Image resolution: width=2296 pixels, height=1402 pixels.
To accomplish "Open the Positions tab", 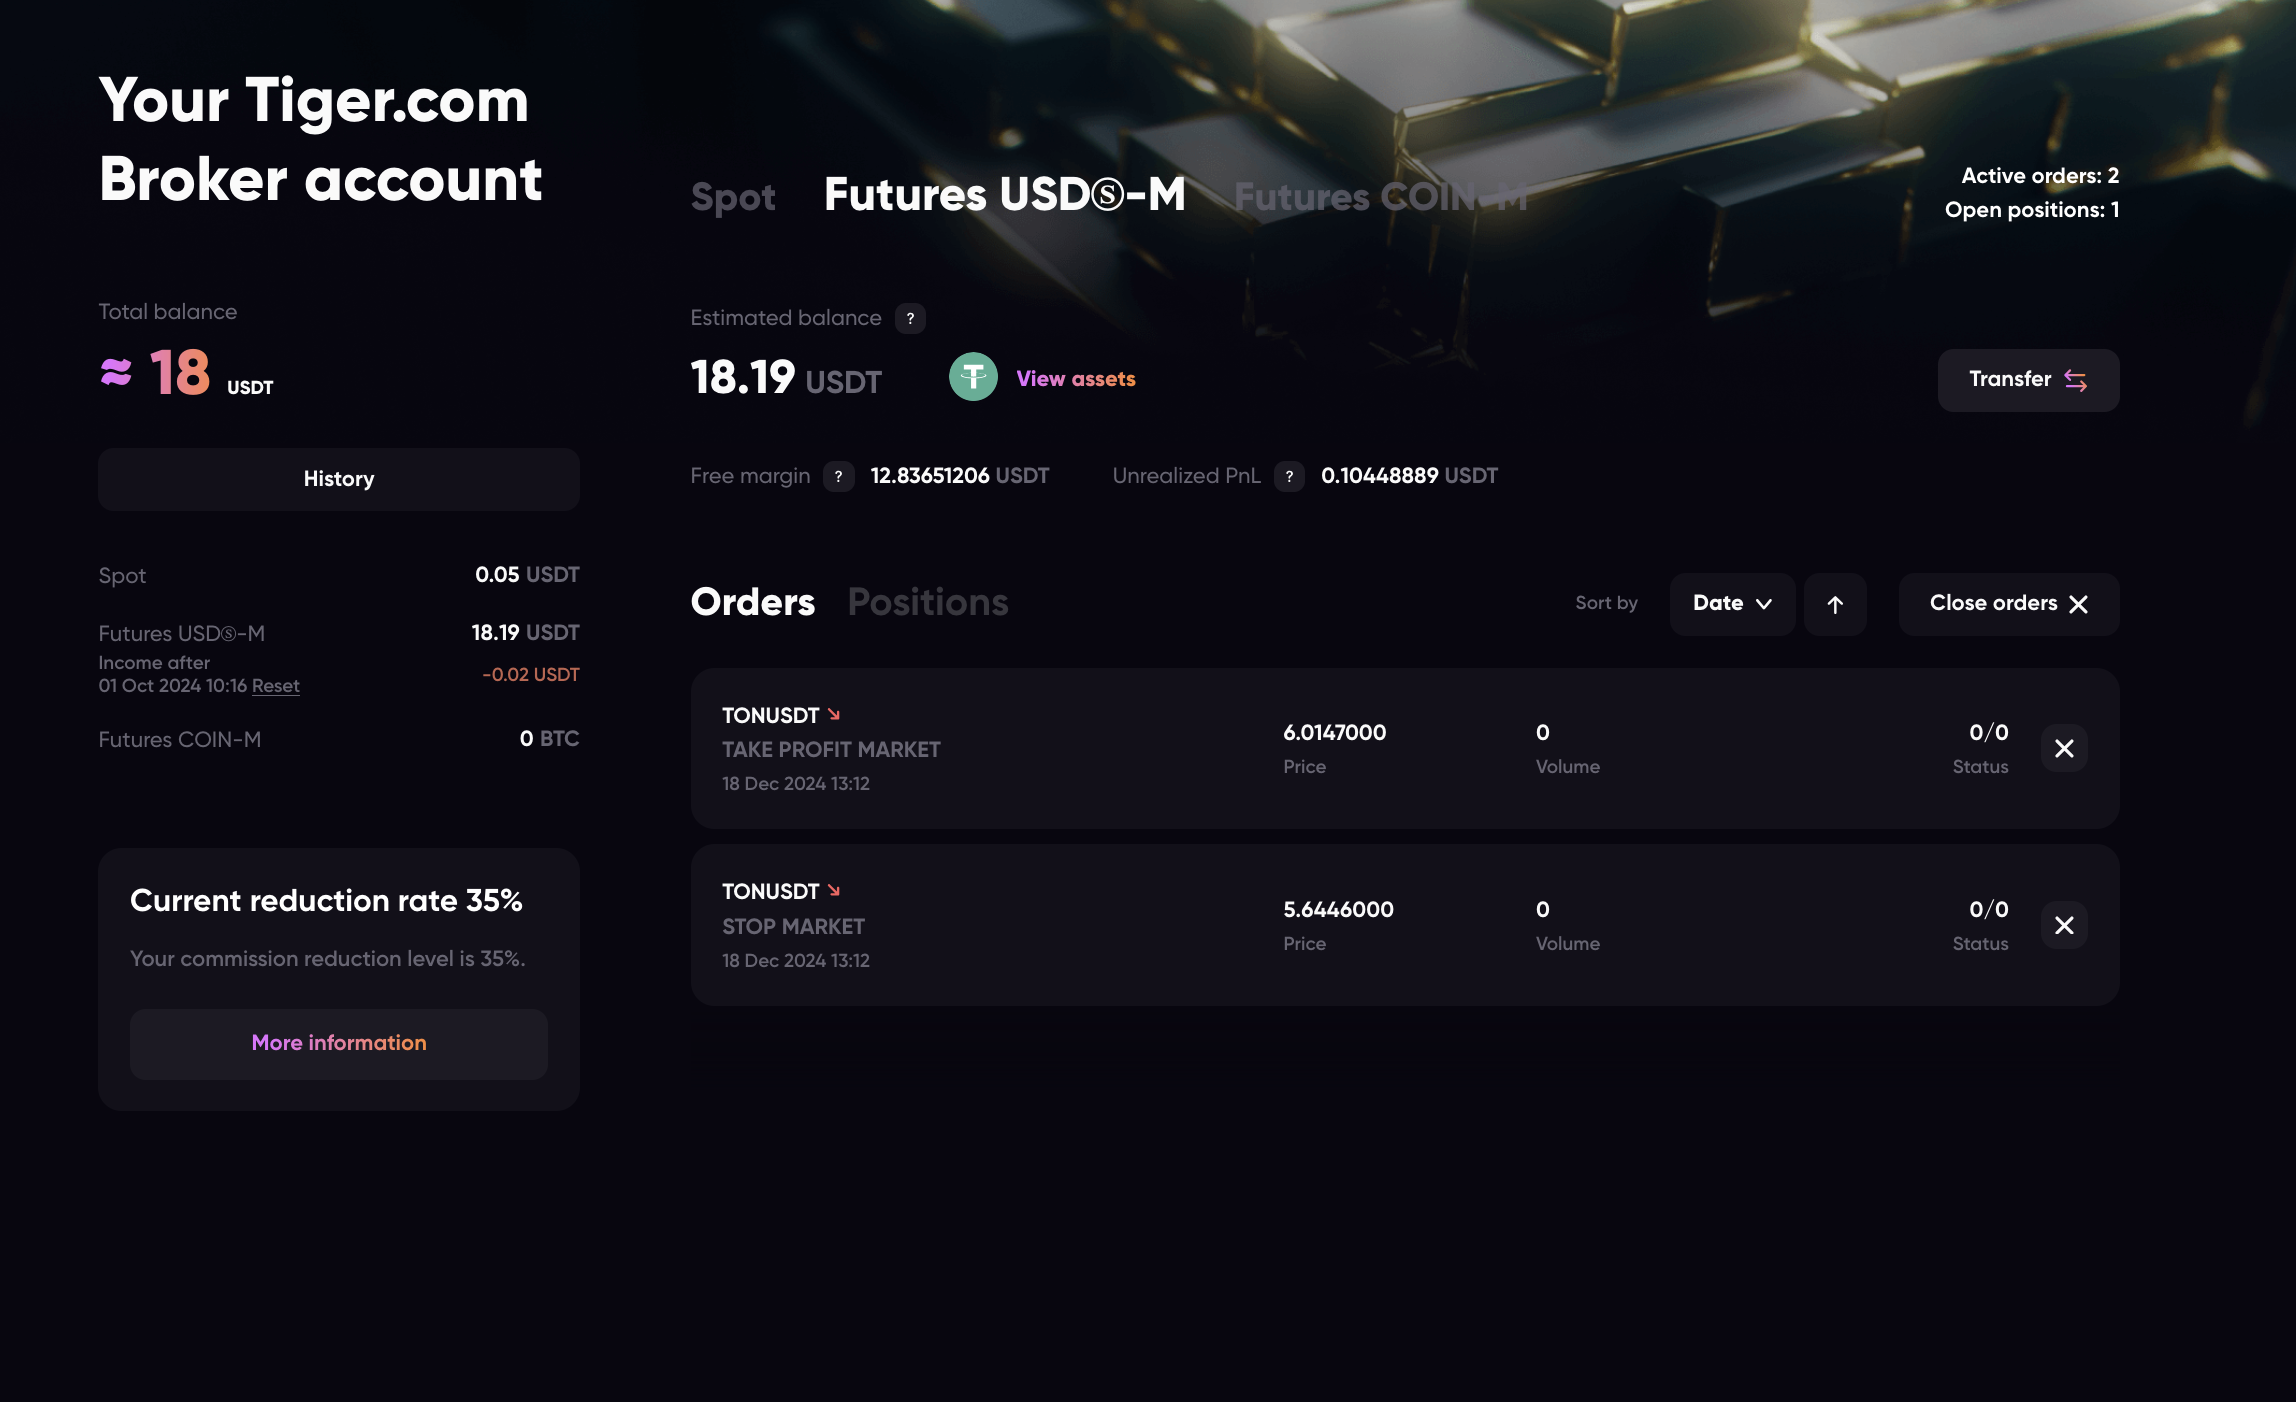I will (927, 602).
